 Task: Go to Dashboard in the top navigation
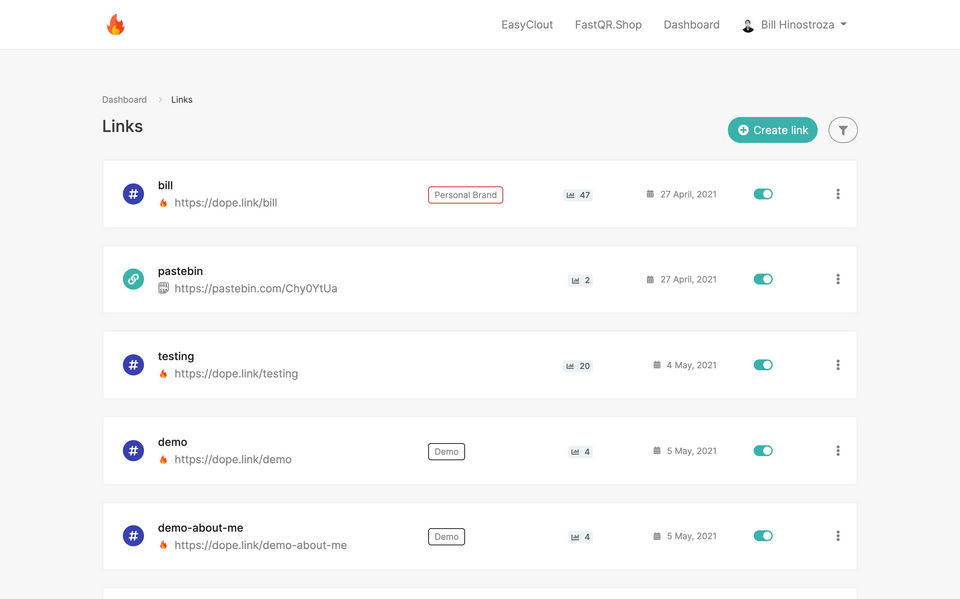(691, 24)
